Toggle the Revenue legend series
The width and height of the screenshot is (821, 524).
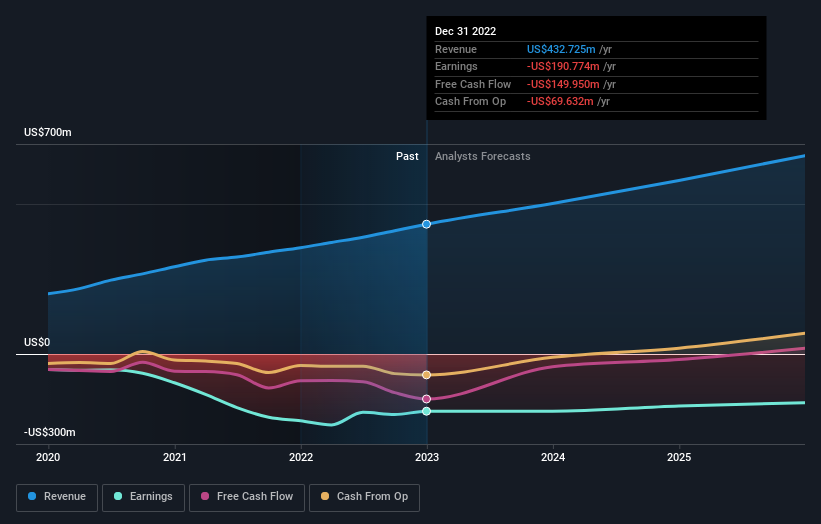tap(57, 497)
